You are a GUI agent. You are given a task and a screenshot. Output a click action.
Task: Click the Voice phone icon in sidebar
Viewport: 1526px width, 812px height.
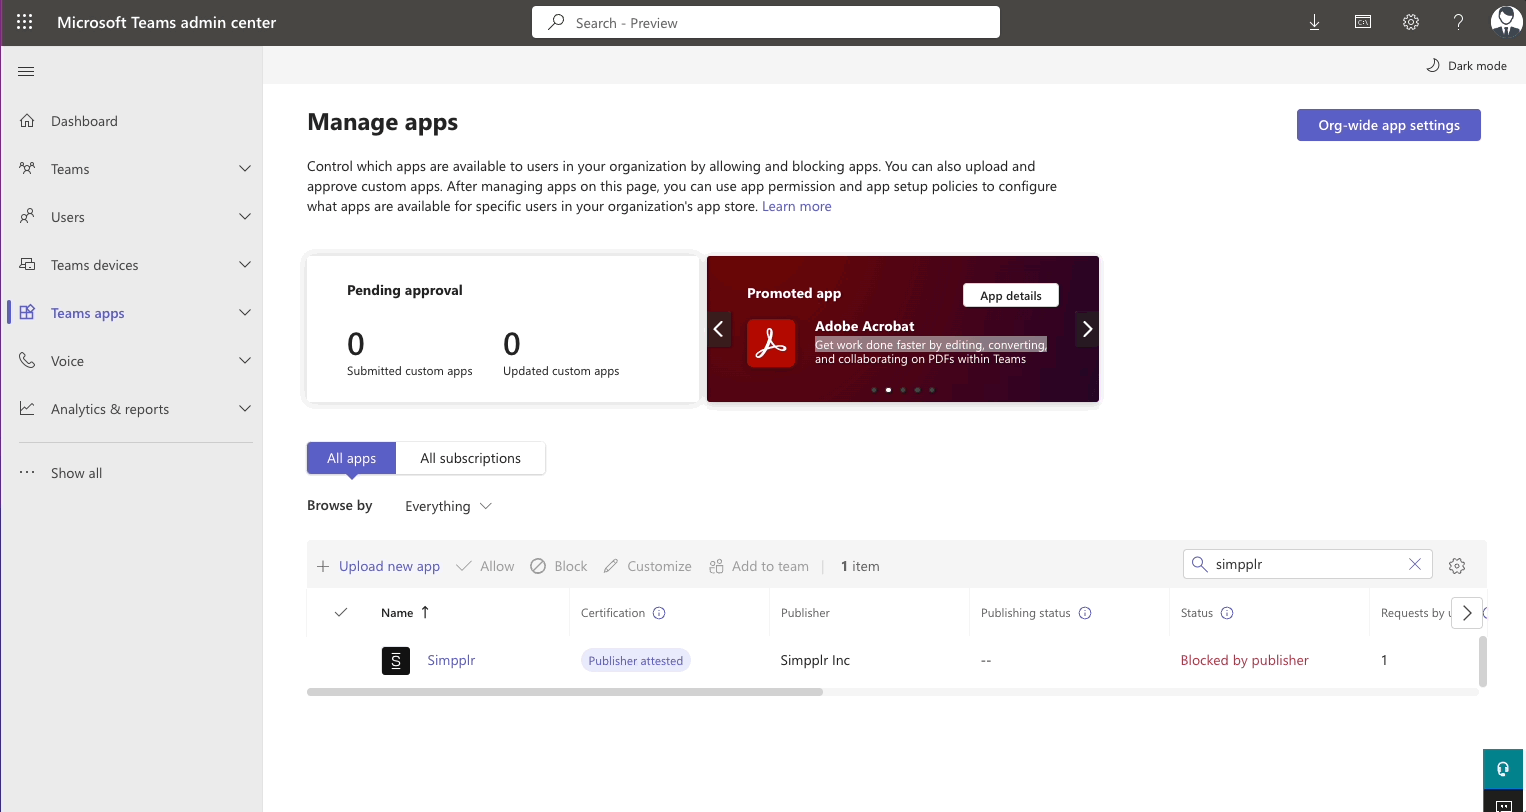(27, 361)
